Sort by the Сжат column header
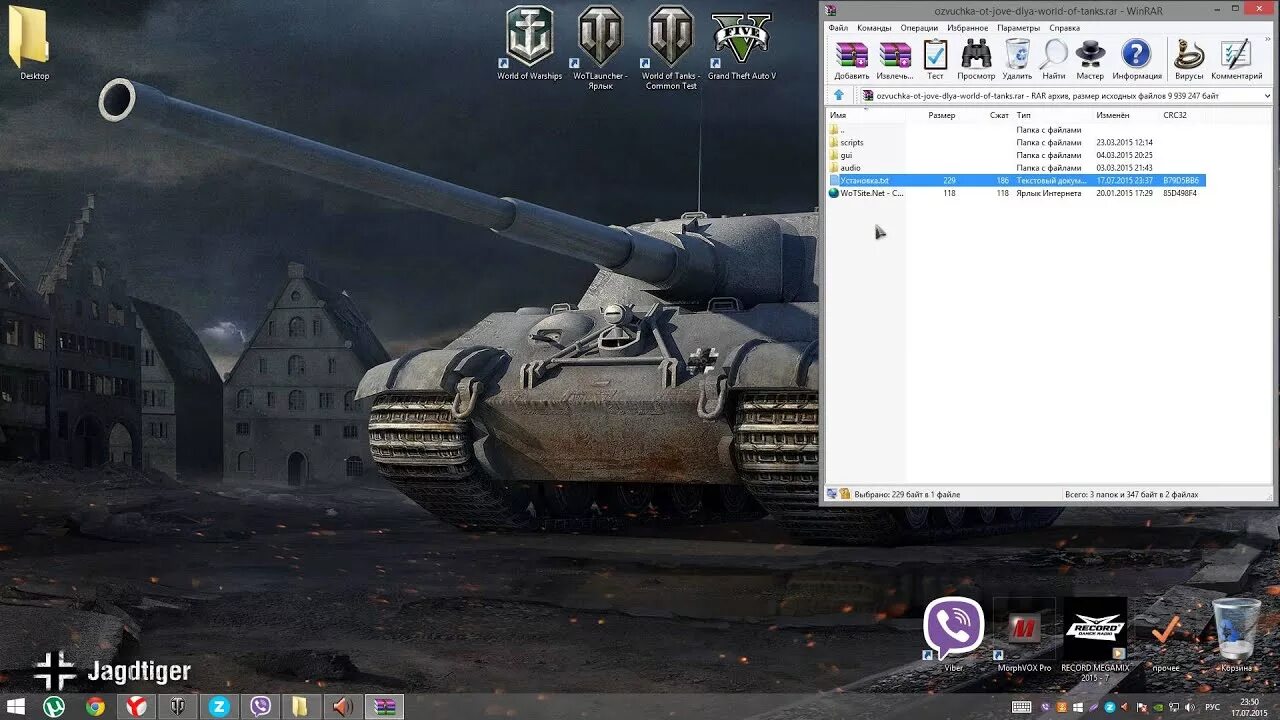Image resolution: width=1280 pixels, height=720 pixels. pyautogui.click(x=999, y=115)
